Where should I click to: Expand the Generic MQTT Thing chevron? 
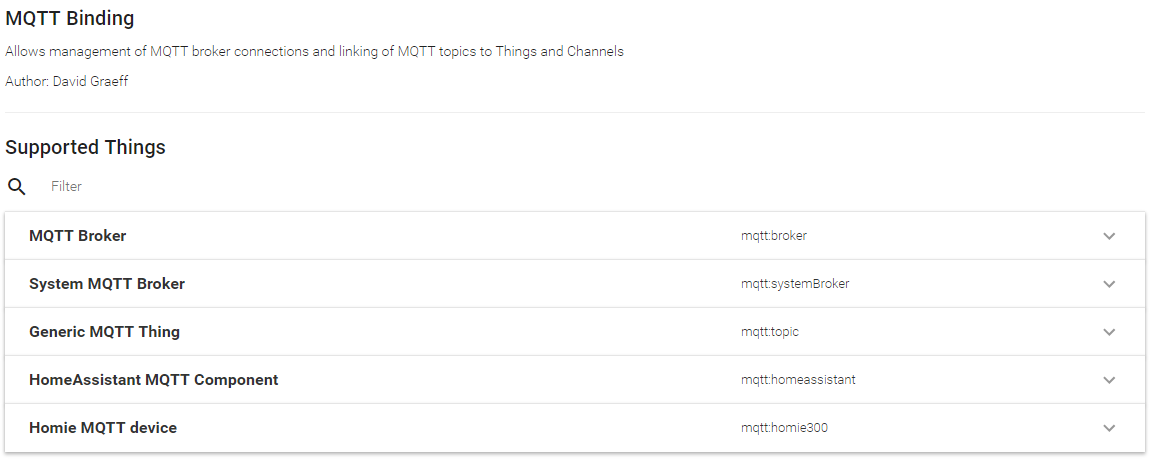tap(1109, 332)
